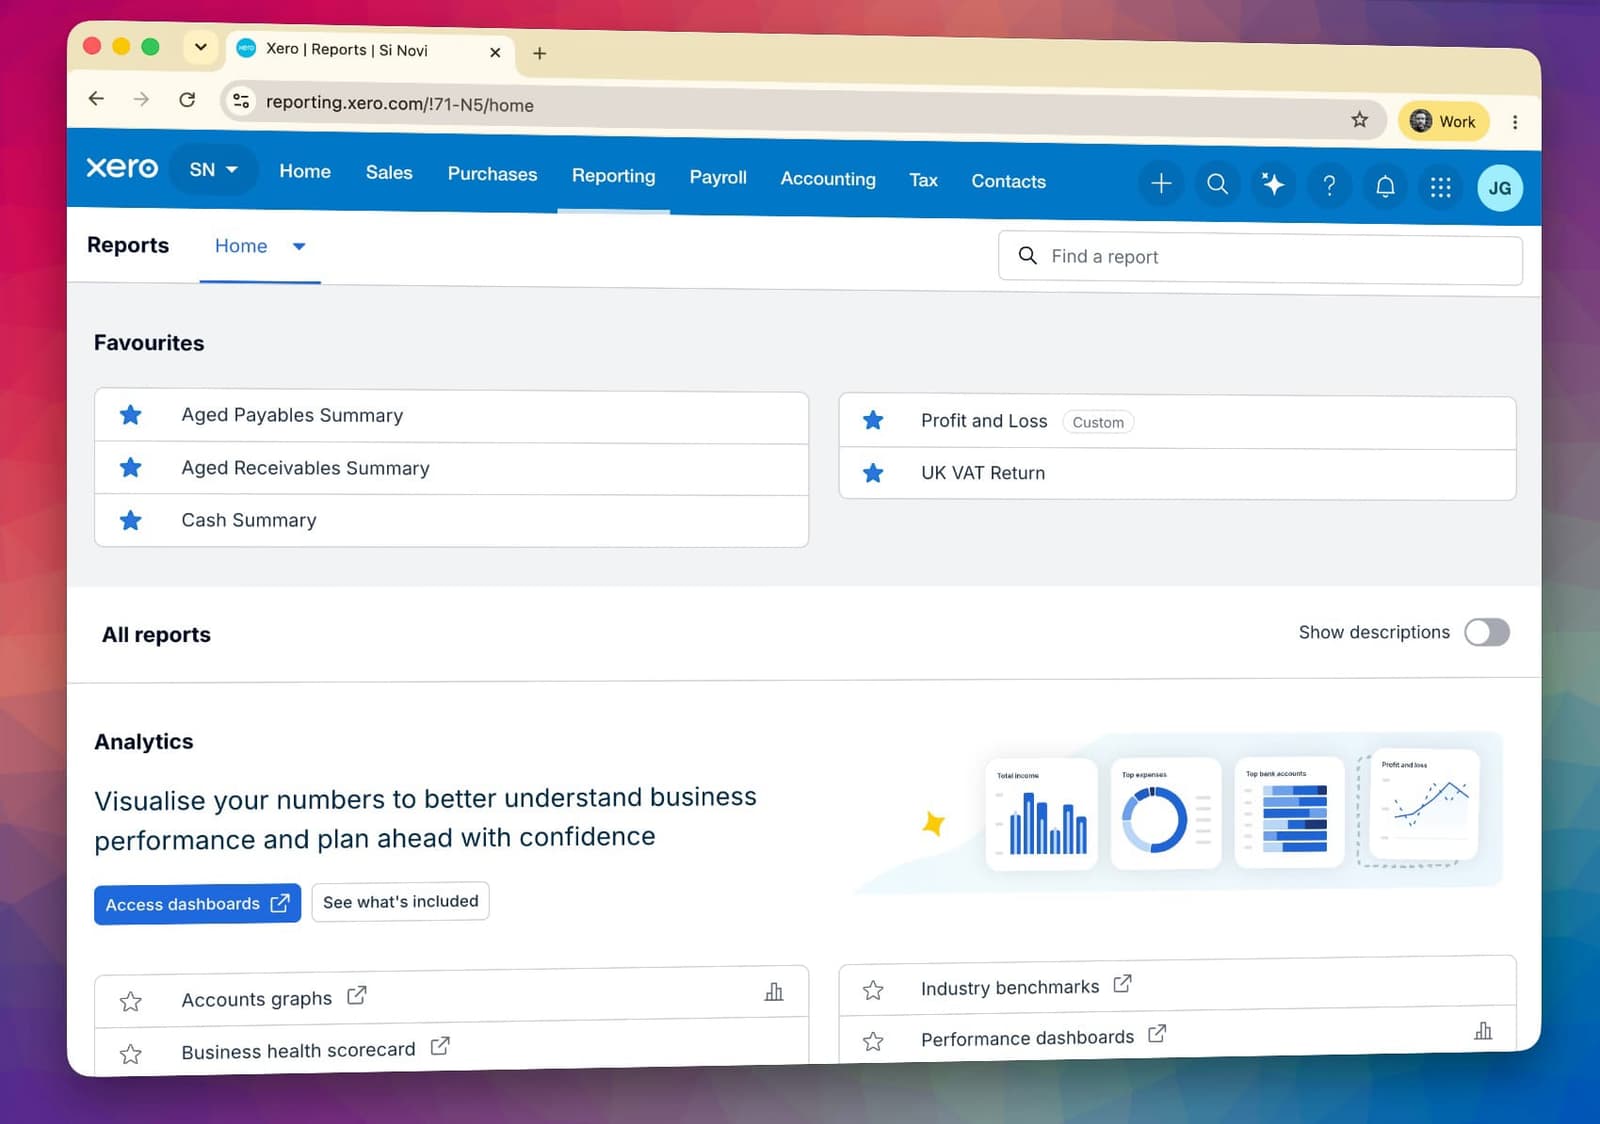Image resolution: width=1600 pixels, height=1124 pixels.
Task: Unfavourite Profit and Loss star
Action: click(x=873, y=420)
